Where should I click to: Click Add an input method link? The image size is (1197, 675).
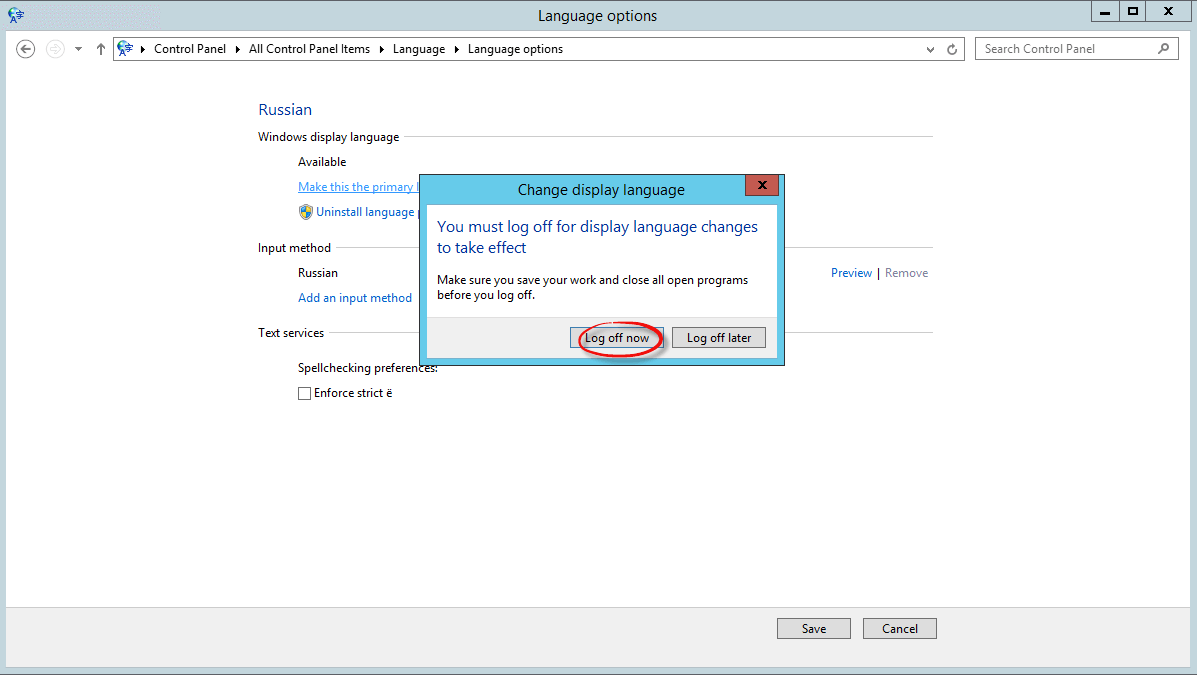(x=355, y=298)
